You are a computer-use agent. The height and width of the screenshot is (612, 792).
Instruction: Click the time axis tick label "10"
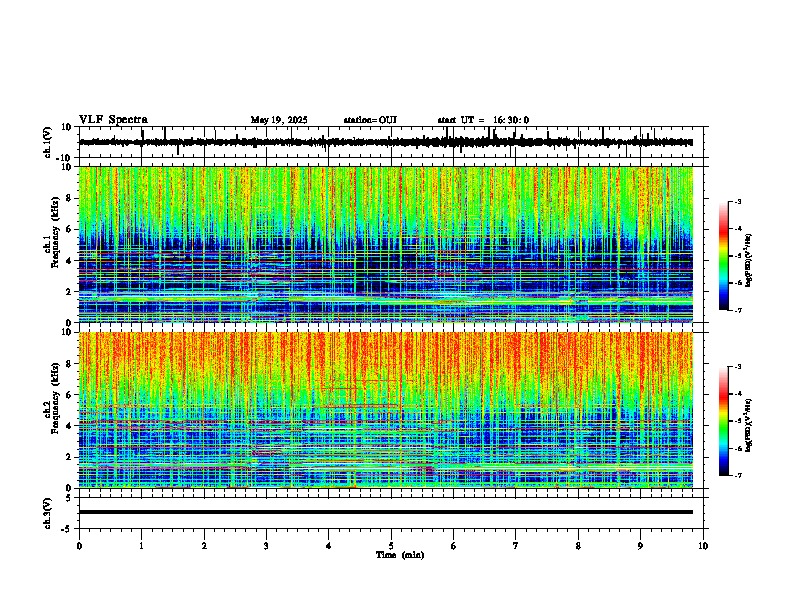(x=703, y=546)
